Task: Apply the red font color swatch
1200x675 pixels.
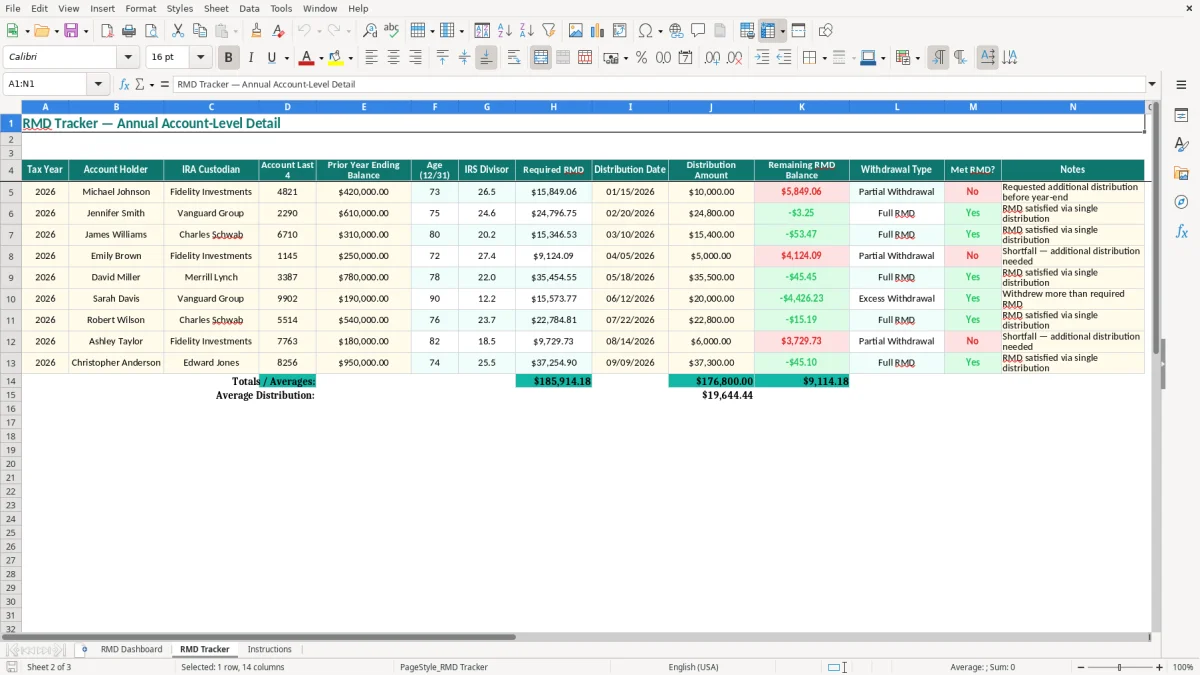Action: pyautogui.click(x=307, y=58)
